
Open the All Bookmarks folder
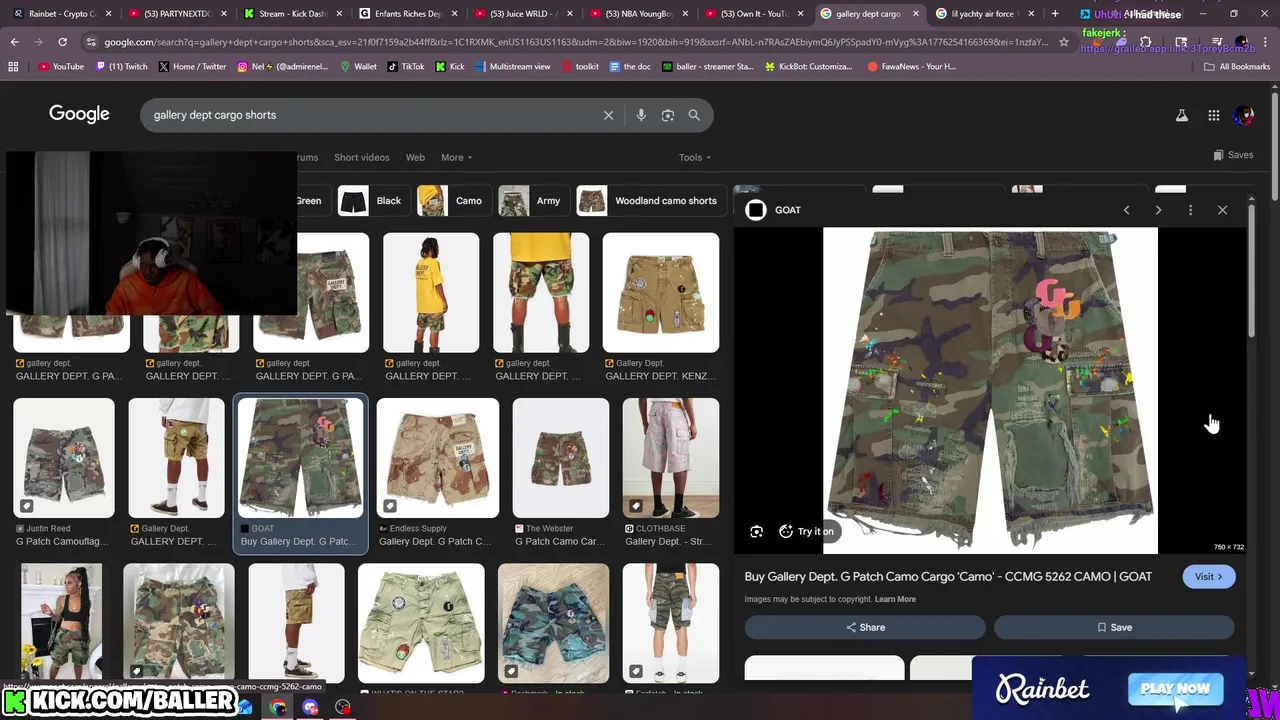(1237, 66)
